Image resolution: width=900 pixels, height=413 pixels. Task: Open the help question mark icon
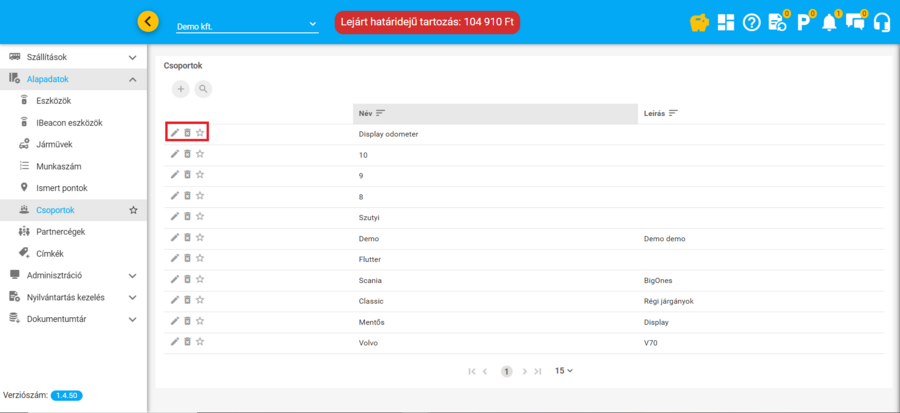tap(752, 22)
